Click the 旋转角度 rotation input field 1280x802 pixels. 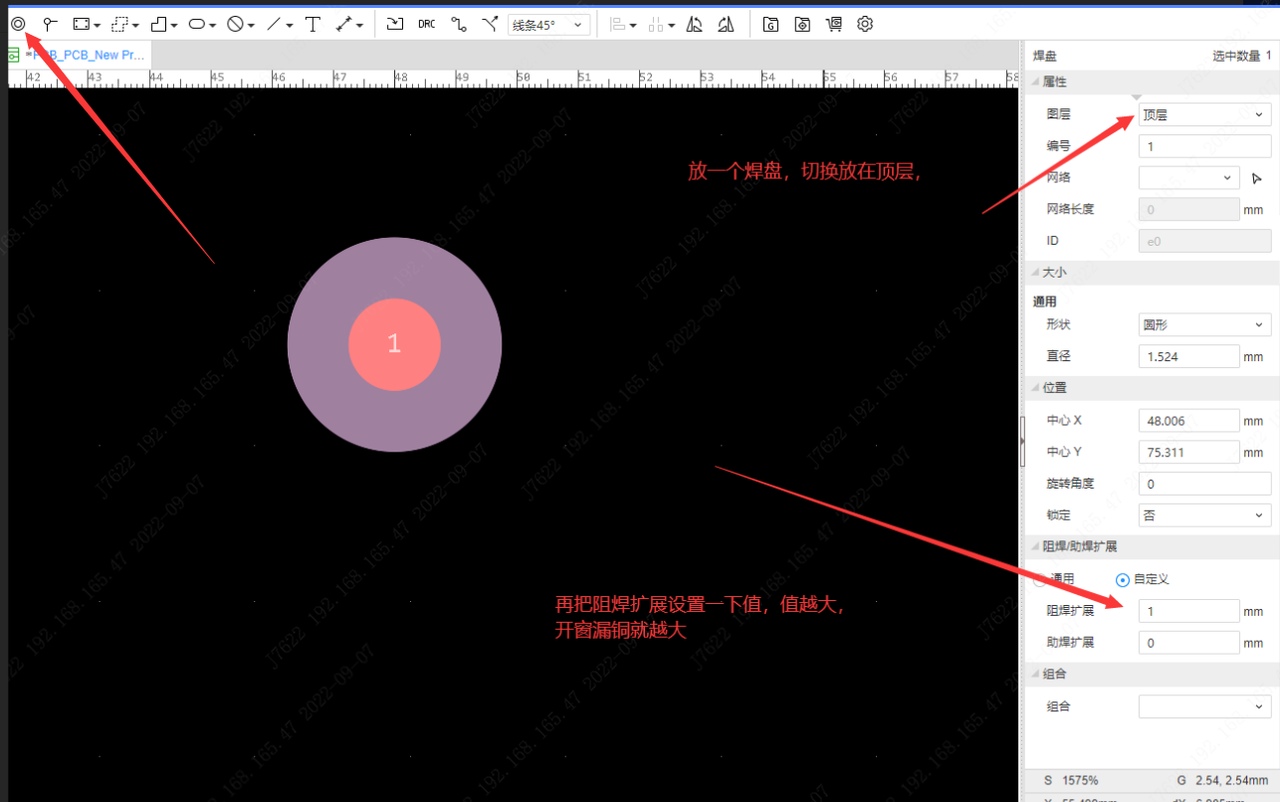1205,484
